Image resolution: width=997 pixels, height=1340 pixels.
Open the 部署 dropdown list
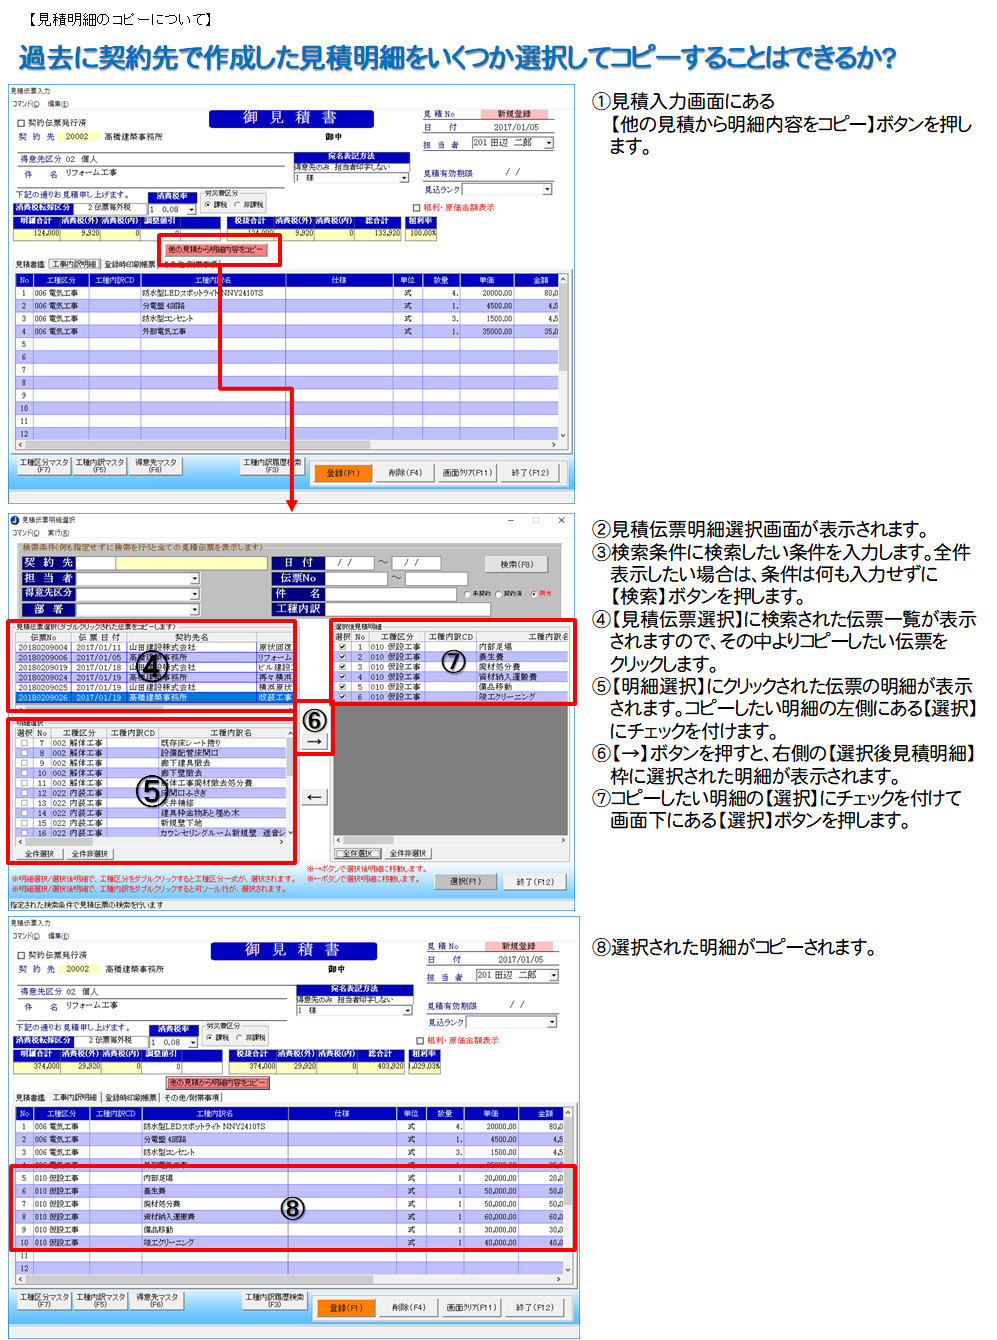(194, 609)
